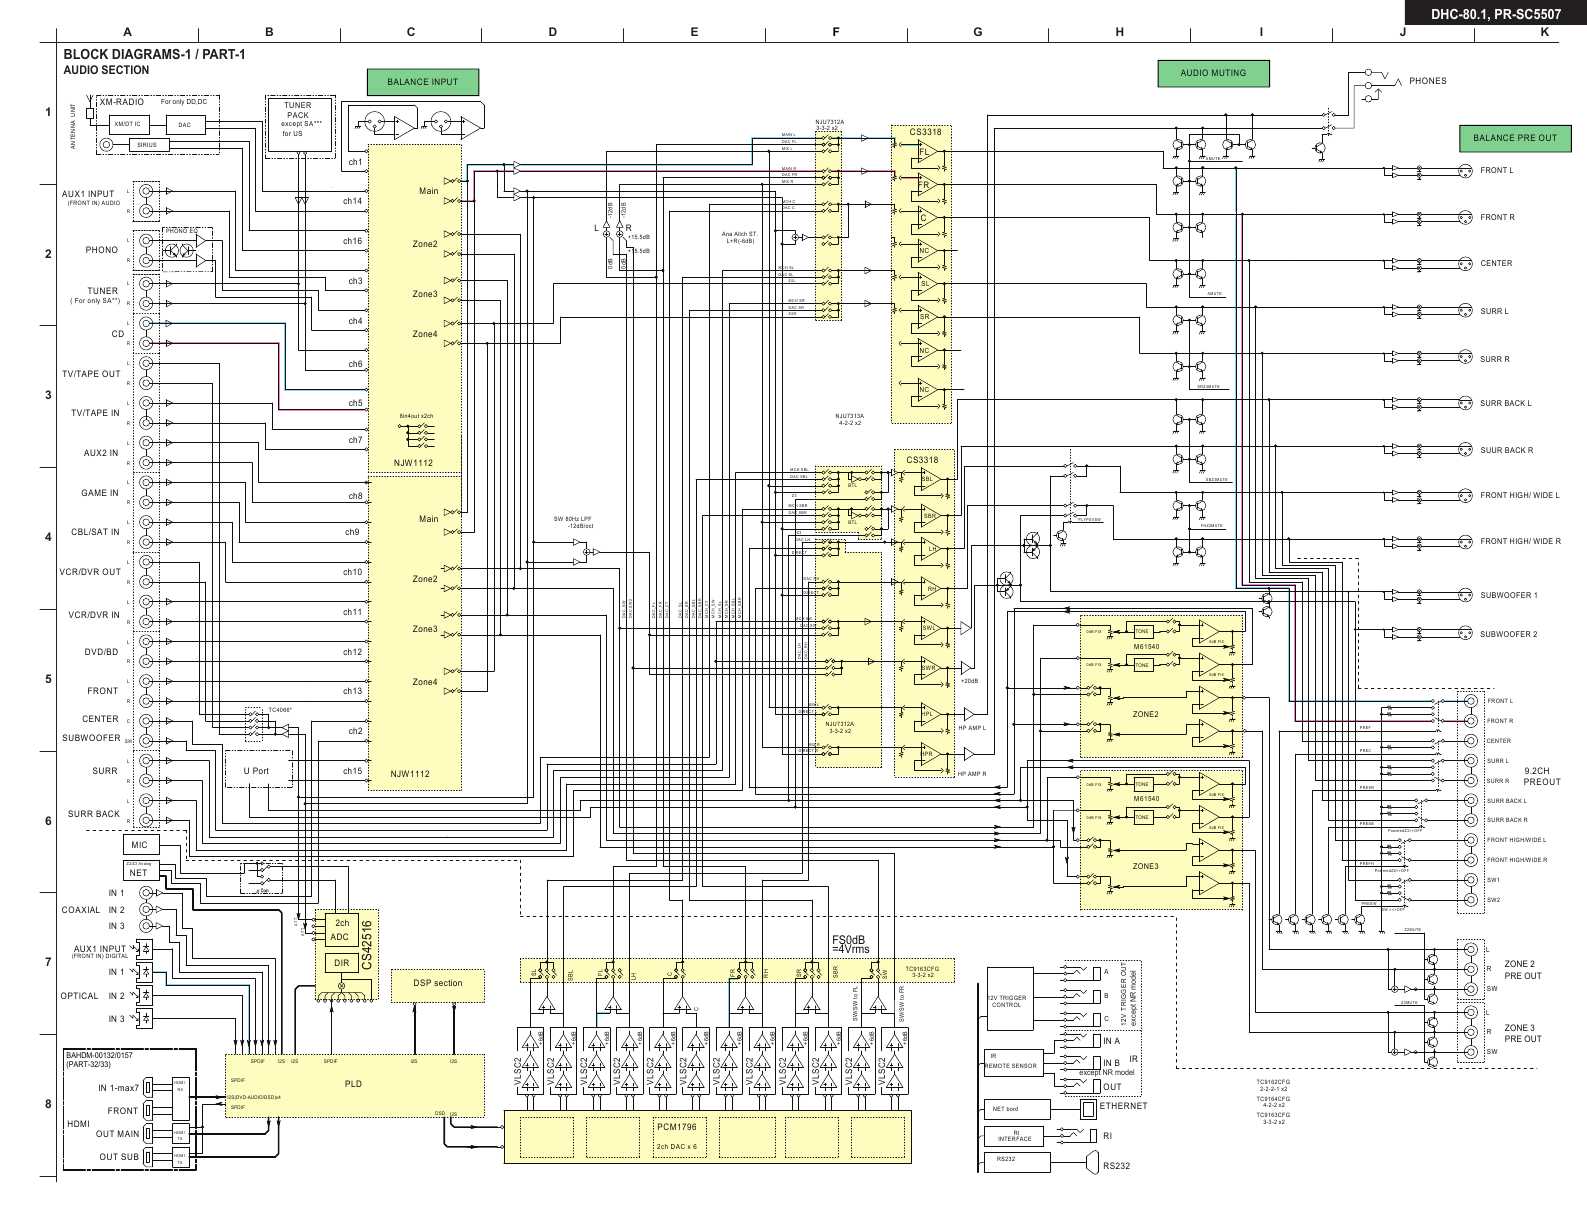Viewport: 1587px width, 1225px height.
Task: Click the XM/DT IC block
Action: [x=127, y=125]
